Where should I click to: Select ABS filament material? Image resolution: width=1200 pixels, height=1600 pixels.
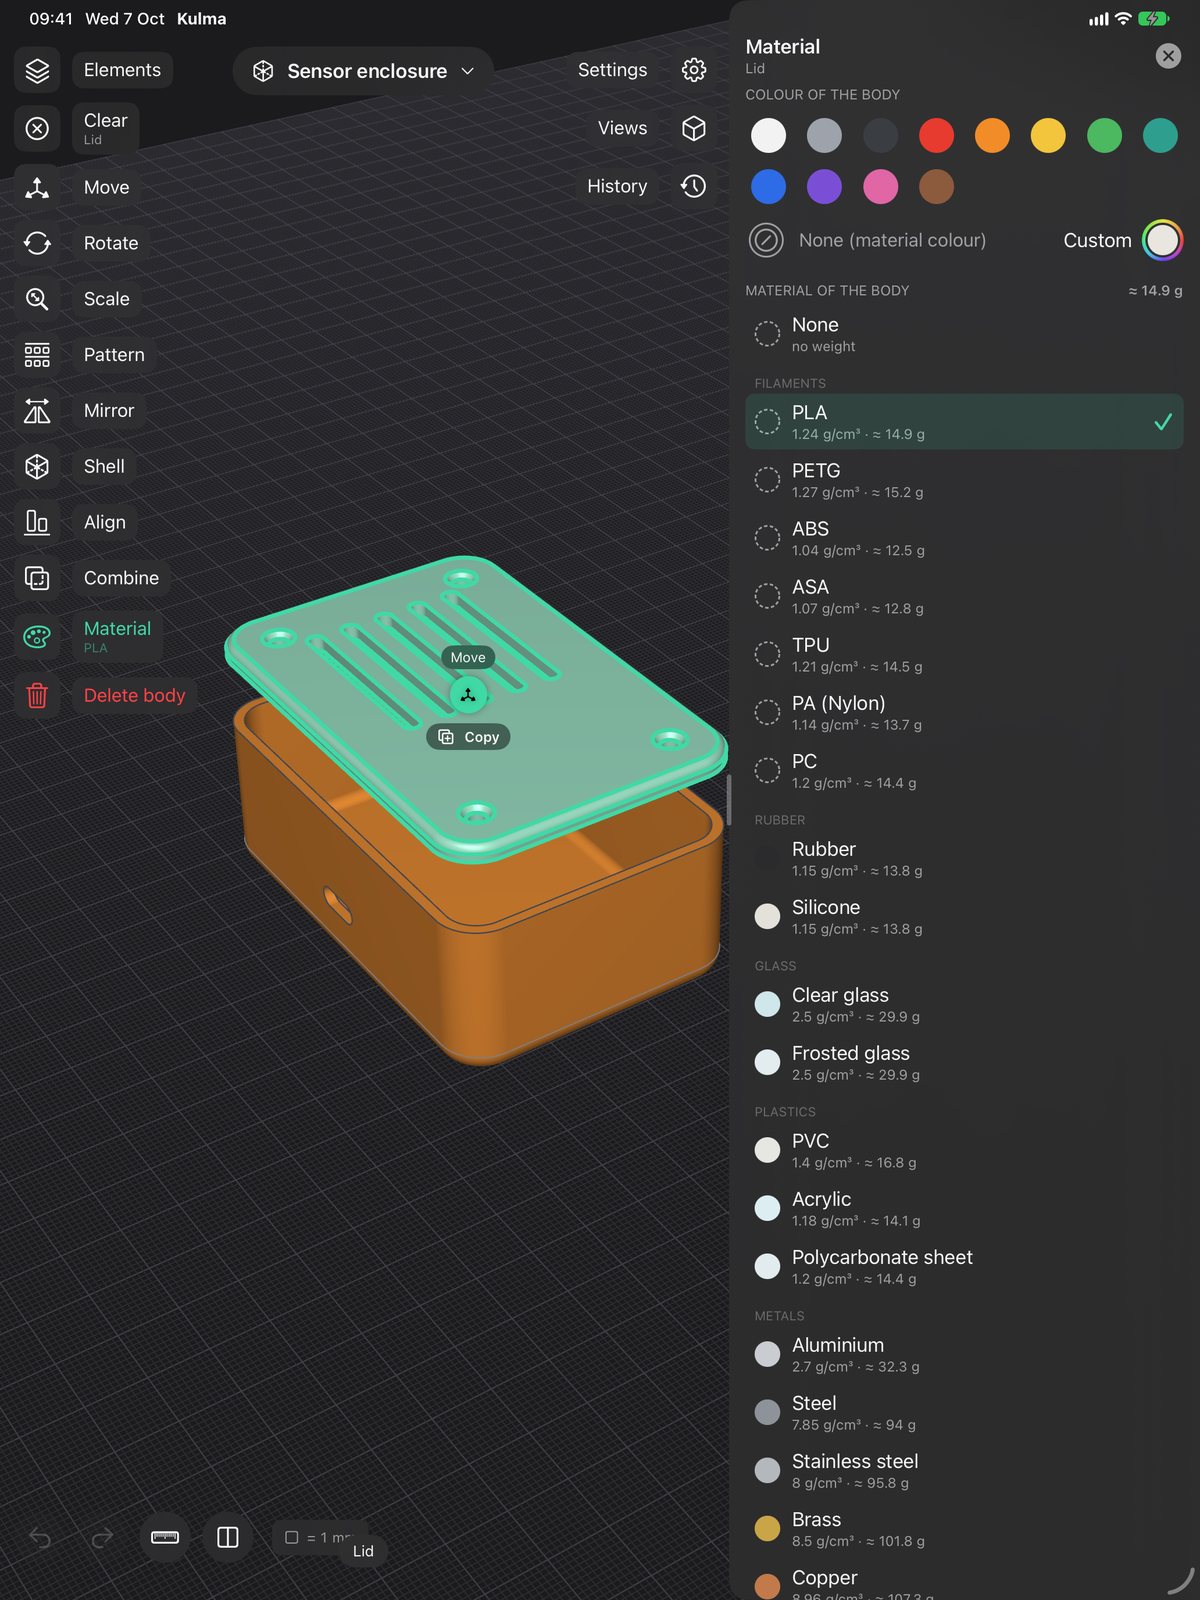point(964,538)
